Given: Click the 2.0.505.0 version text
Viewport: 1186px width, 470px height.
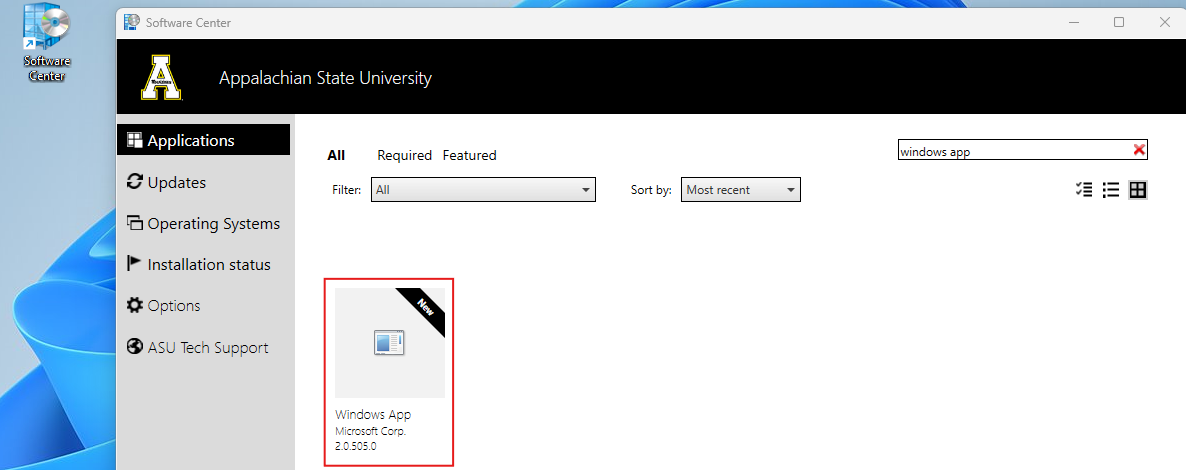Looking at the screenshot, I should [355, 446].
